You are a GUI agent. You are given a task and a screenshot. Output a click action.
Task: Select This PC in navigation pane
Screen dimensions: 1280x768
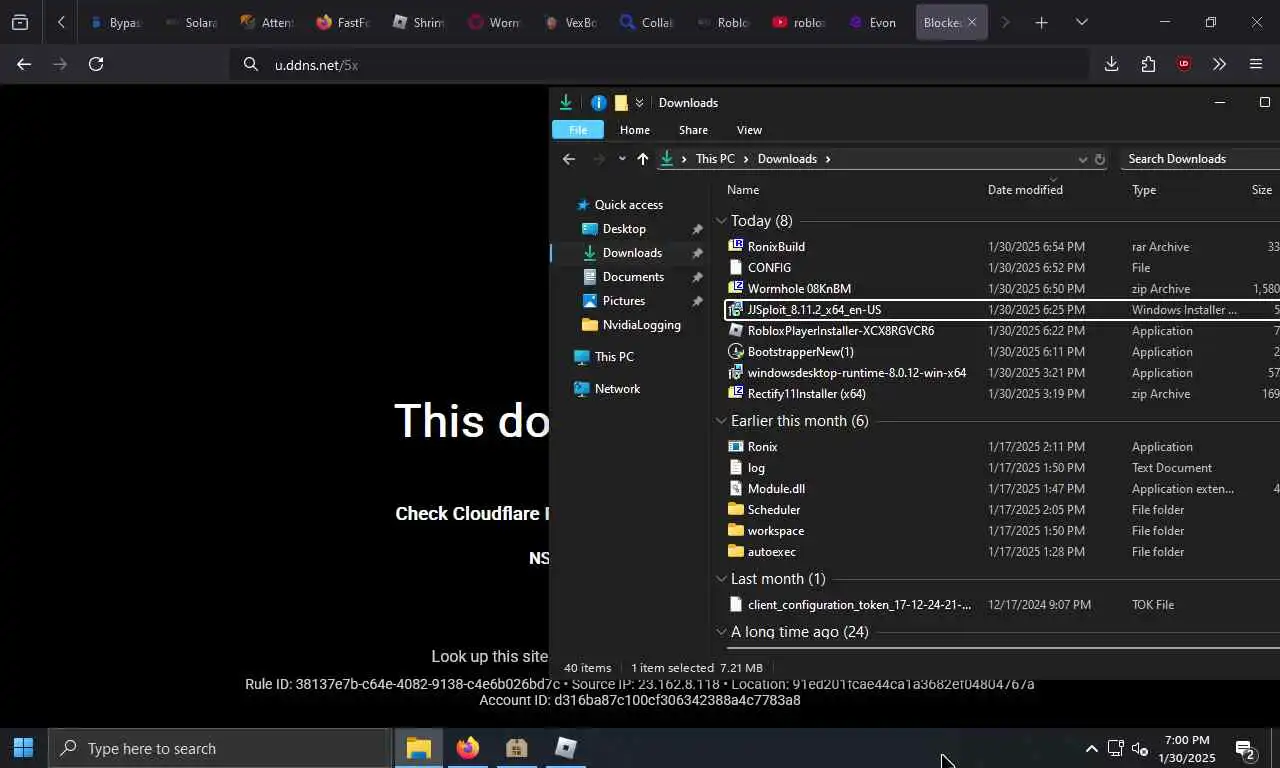pos(614,357)
